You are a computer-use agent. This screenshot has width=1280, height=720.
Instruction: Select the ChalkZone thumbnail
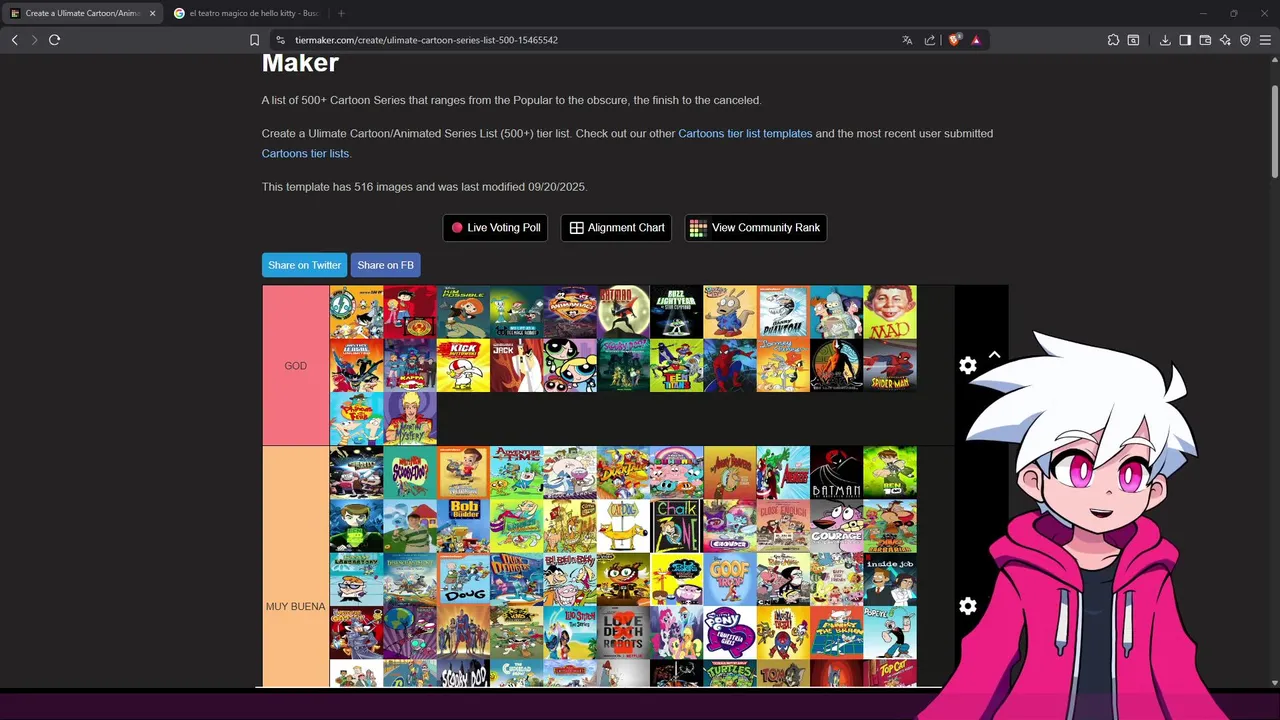676,525
